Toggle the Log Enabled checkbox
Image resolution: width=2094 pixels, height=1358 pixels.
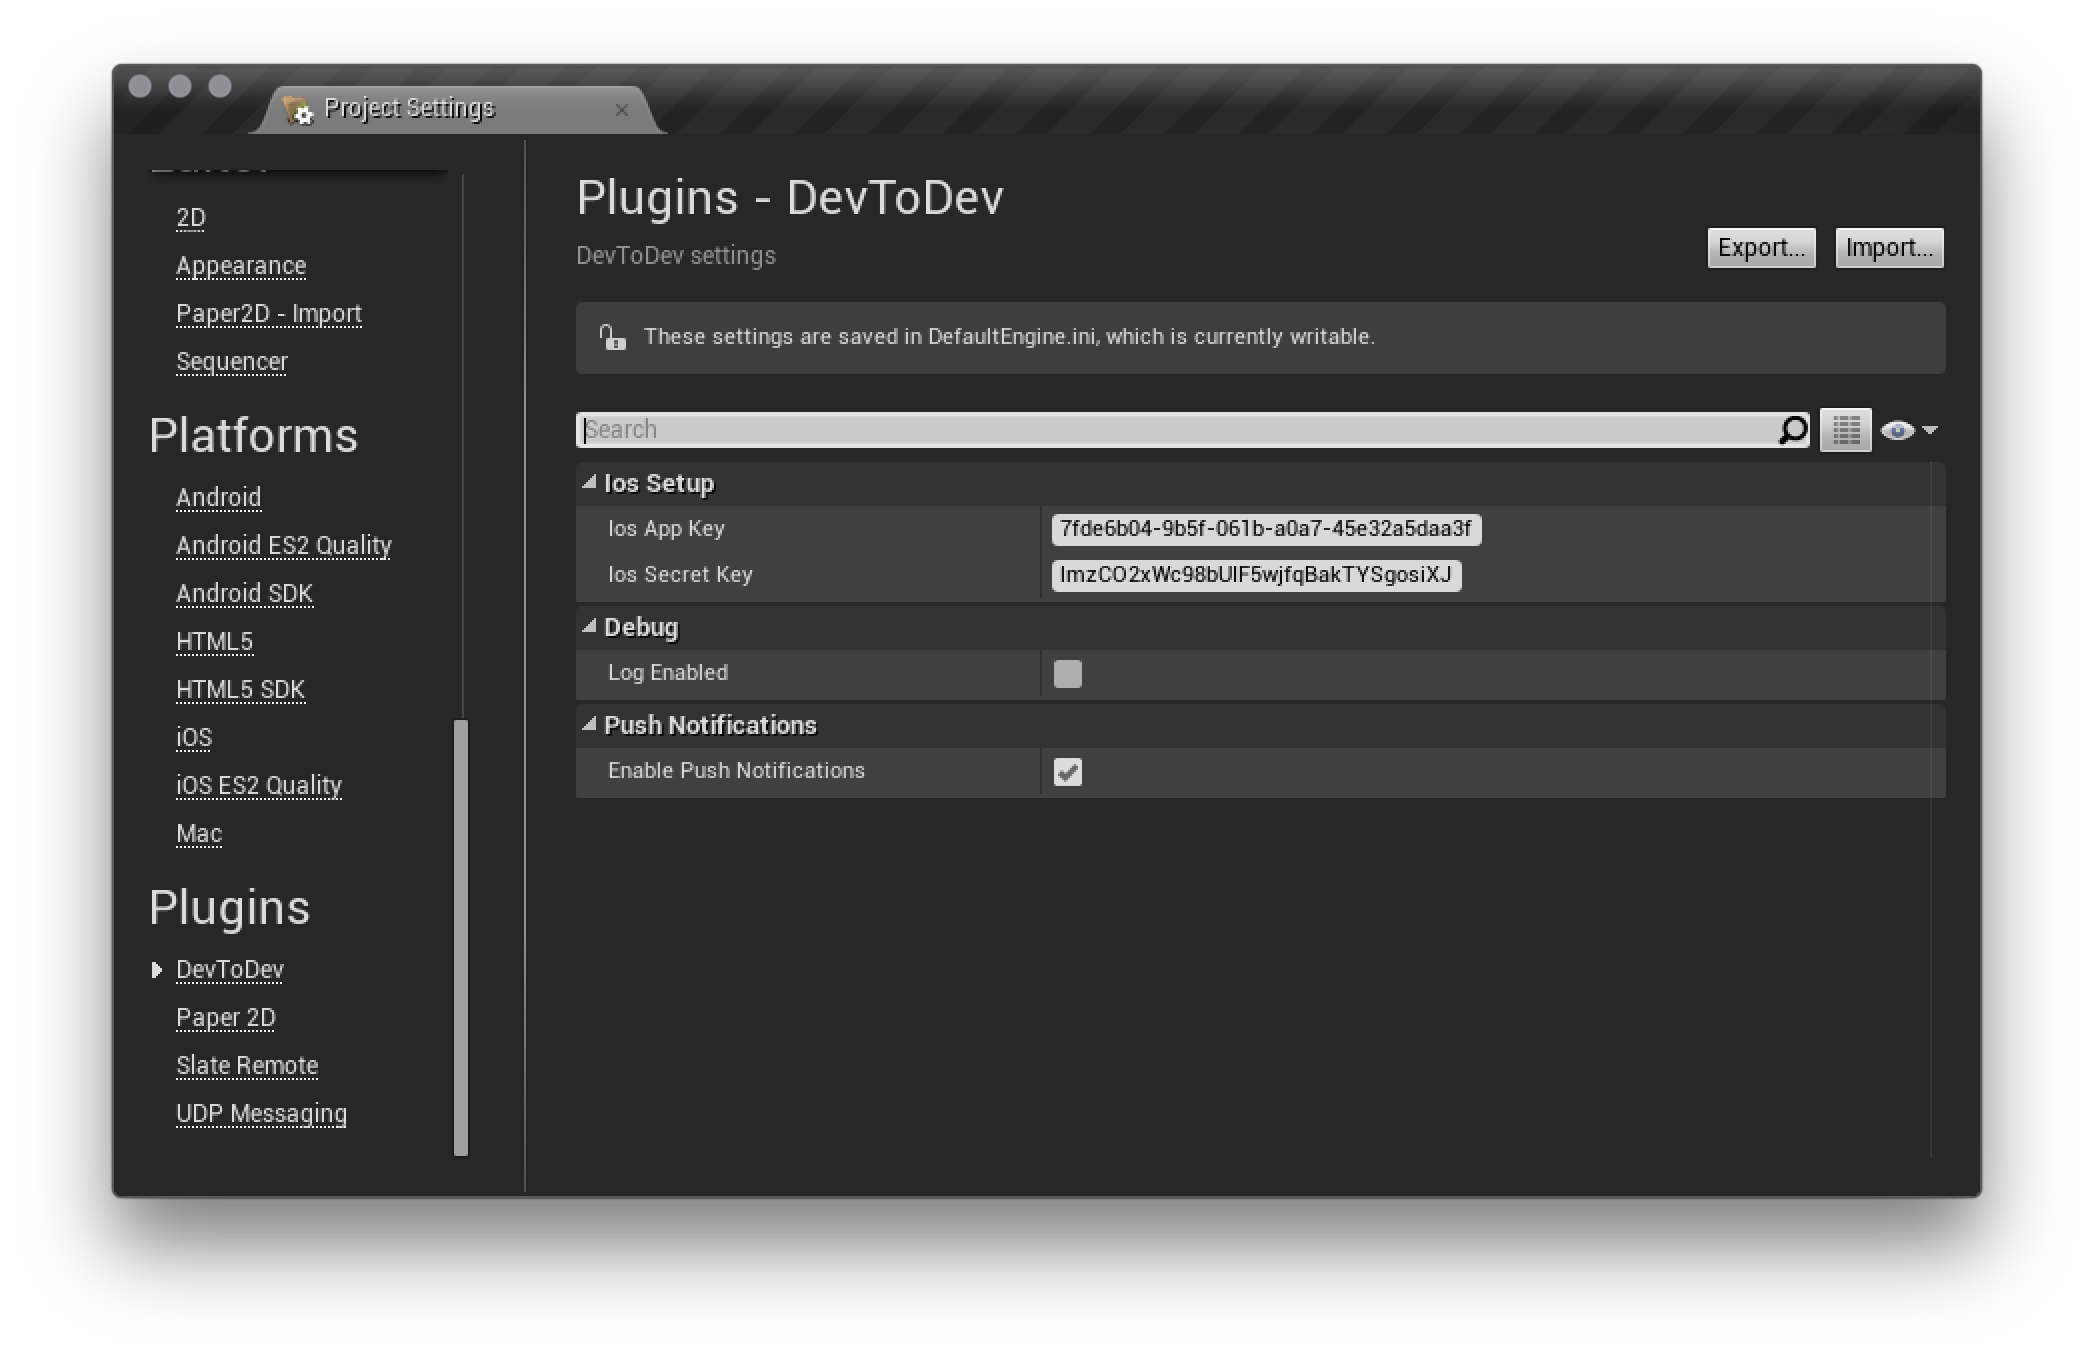tap(1067, 674)
